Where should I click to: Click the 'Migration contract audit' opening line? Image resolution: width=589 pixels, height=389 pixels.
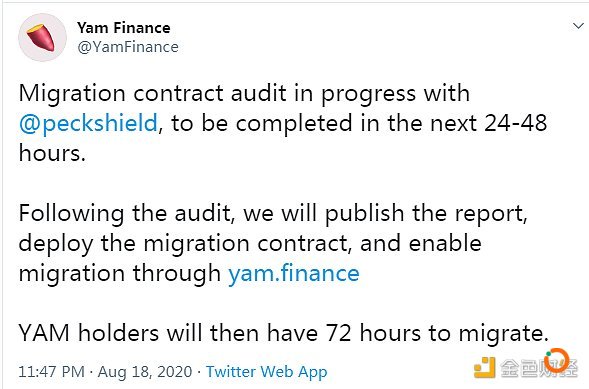point(244,93)
